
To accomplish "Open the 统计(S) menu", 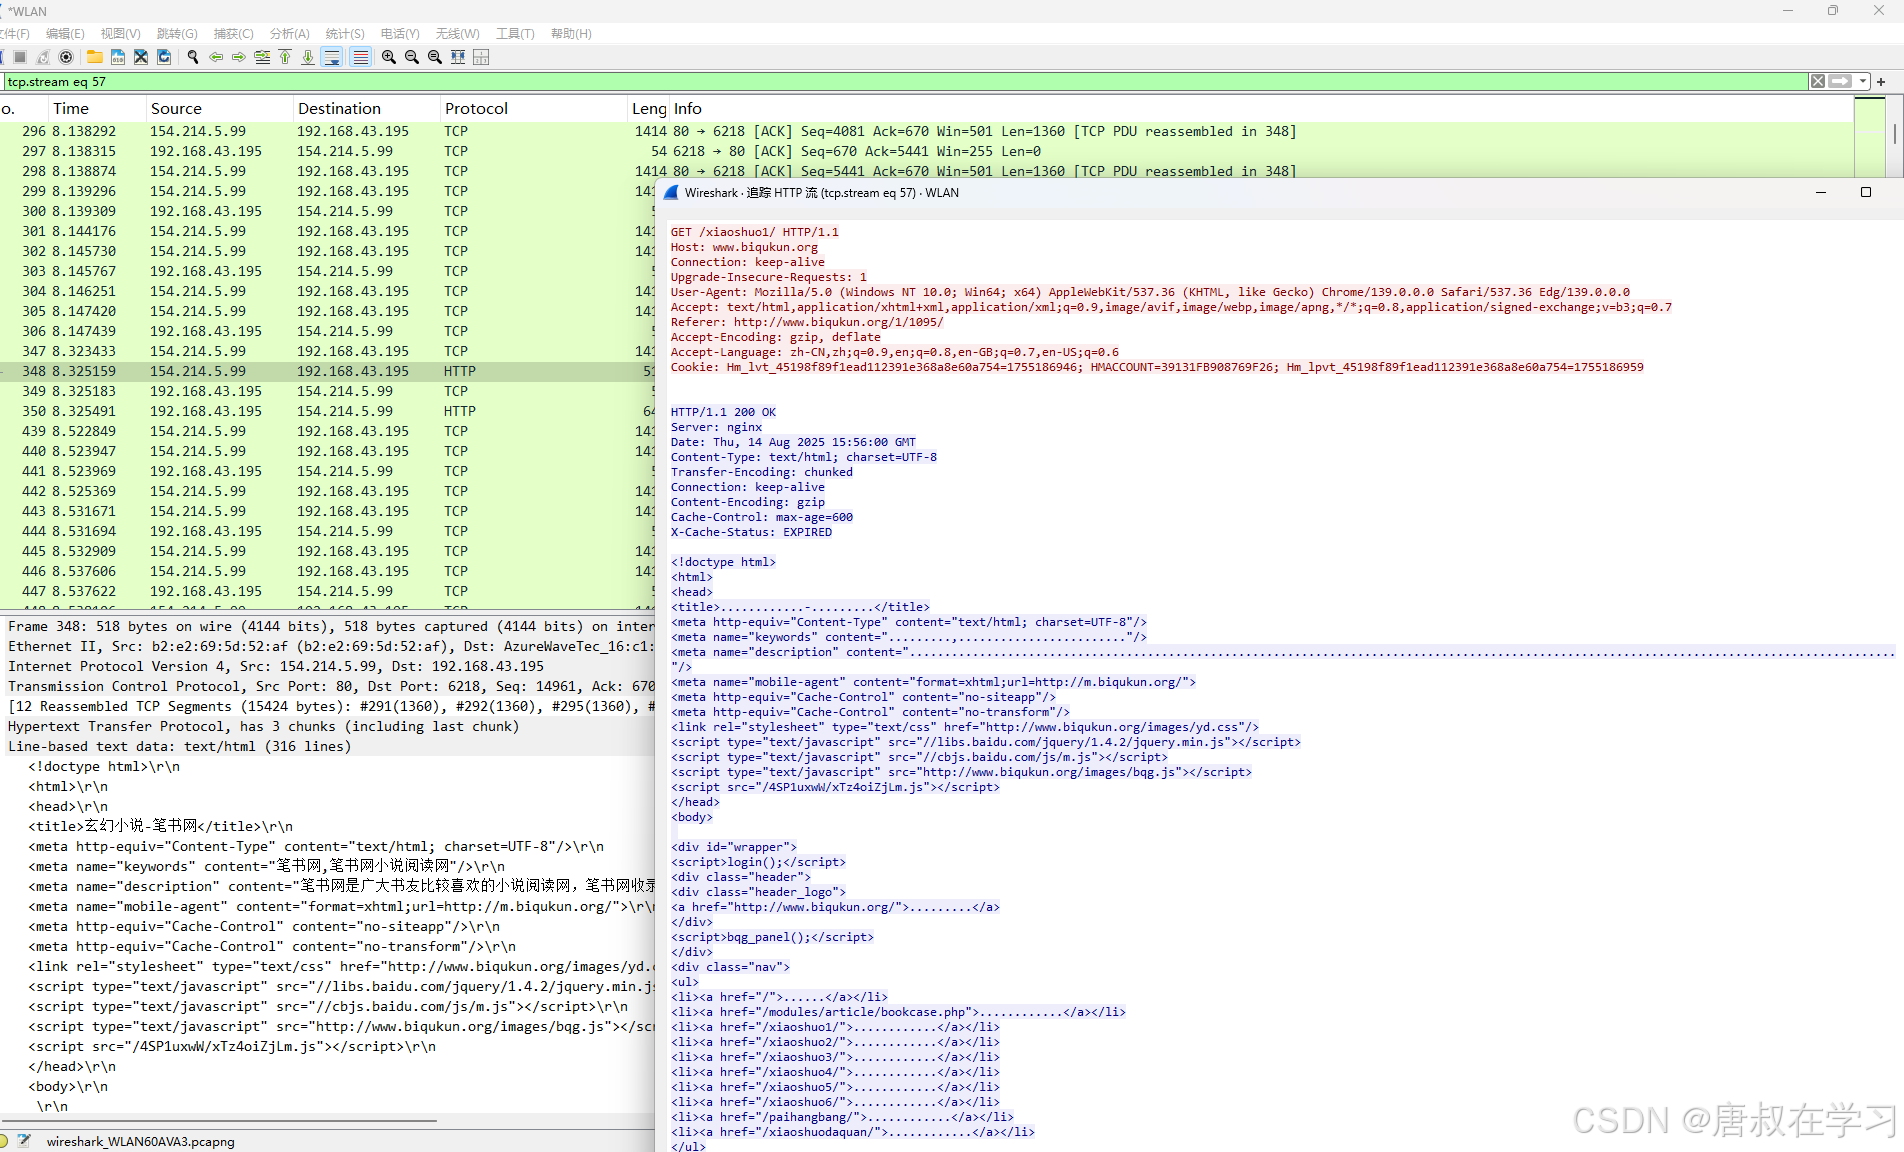I will click(345, 34).
